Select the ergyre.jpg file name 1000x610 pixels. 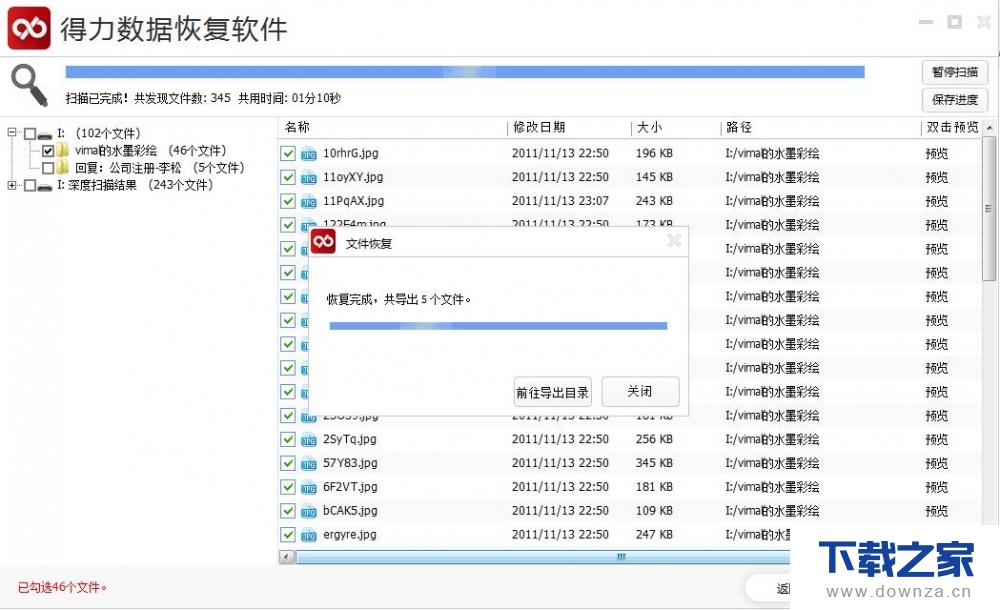tap(349, 535)
